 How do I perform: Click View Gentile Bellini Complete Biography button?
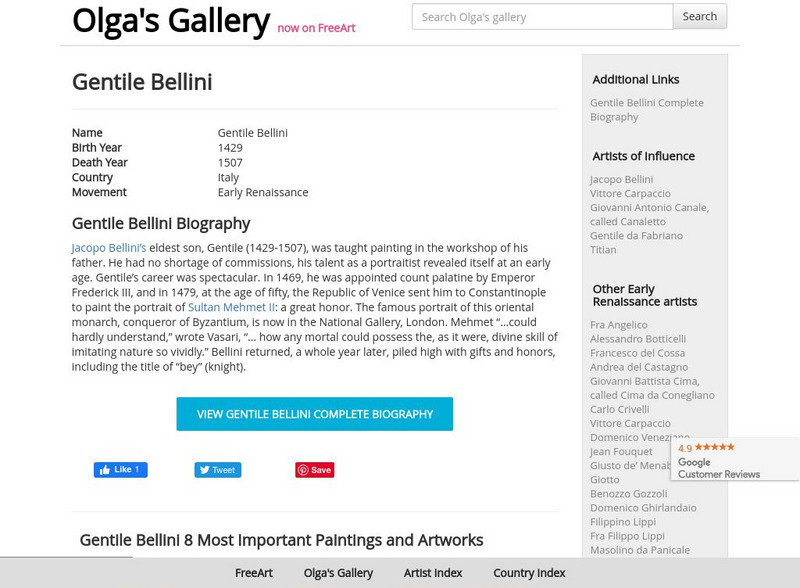click(x=314, y=414)
